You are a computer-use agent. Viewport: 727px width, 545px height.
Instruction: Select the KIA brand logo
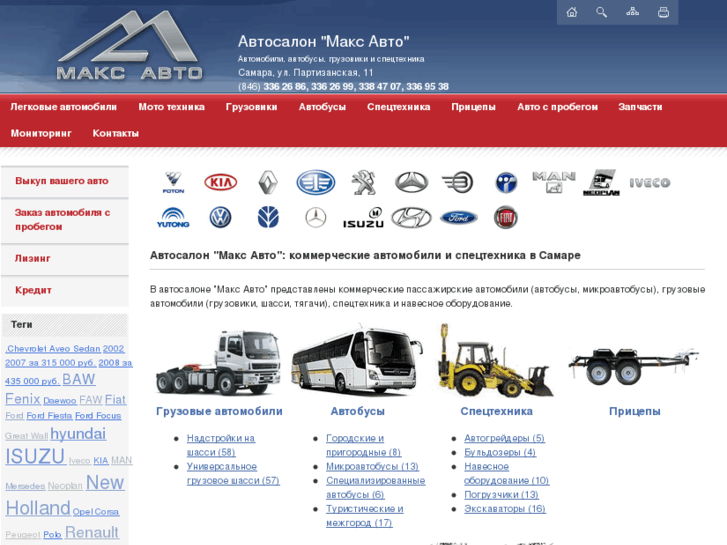pos(221,182)
